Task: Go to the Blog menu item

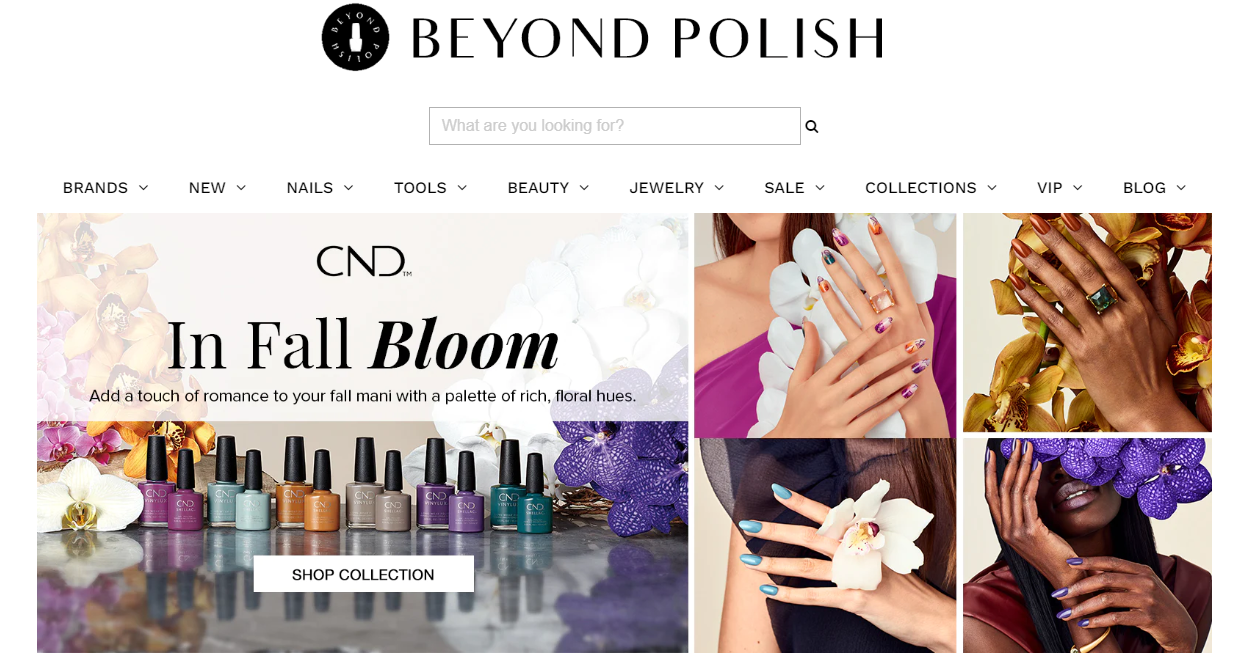Action: pyautogui.click(x=1144, y=188)
